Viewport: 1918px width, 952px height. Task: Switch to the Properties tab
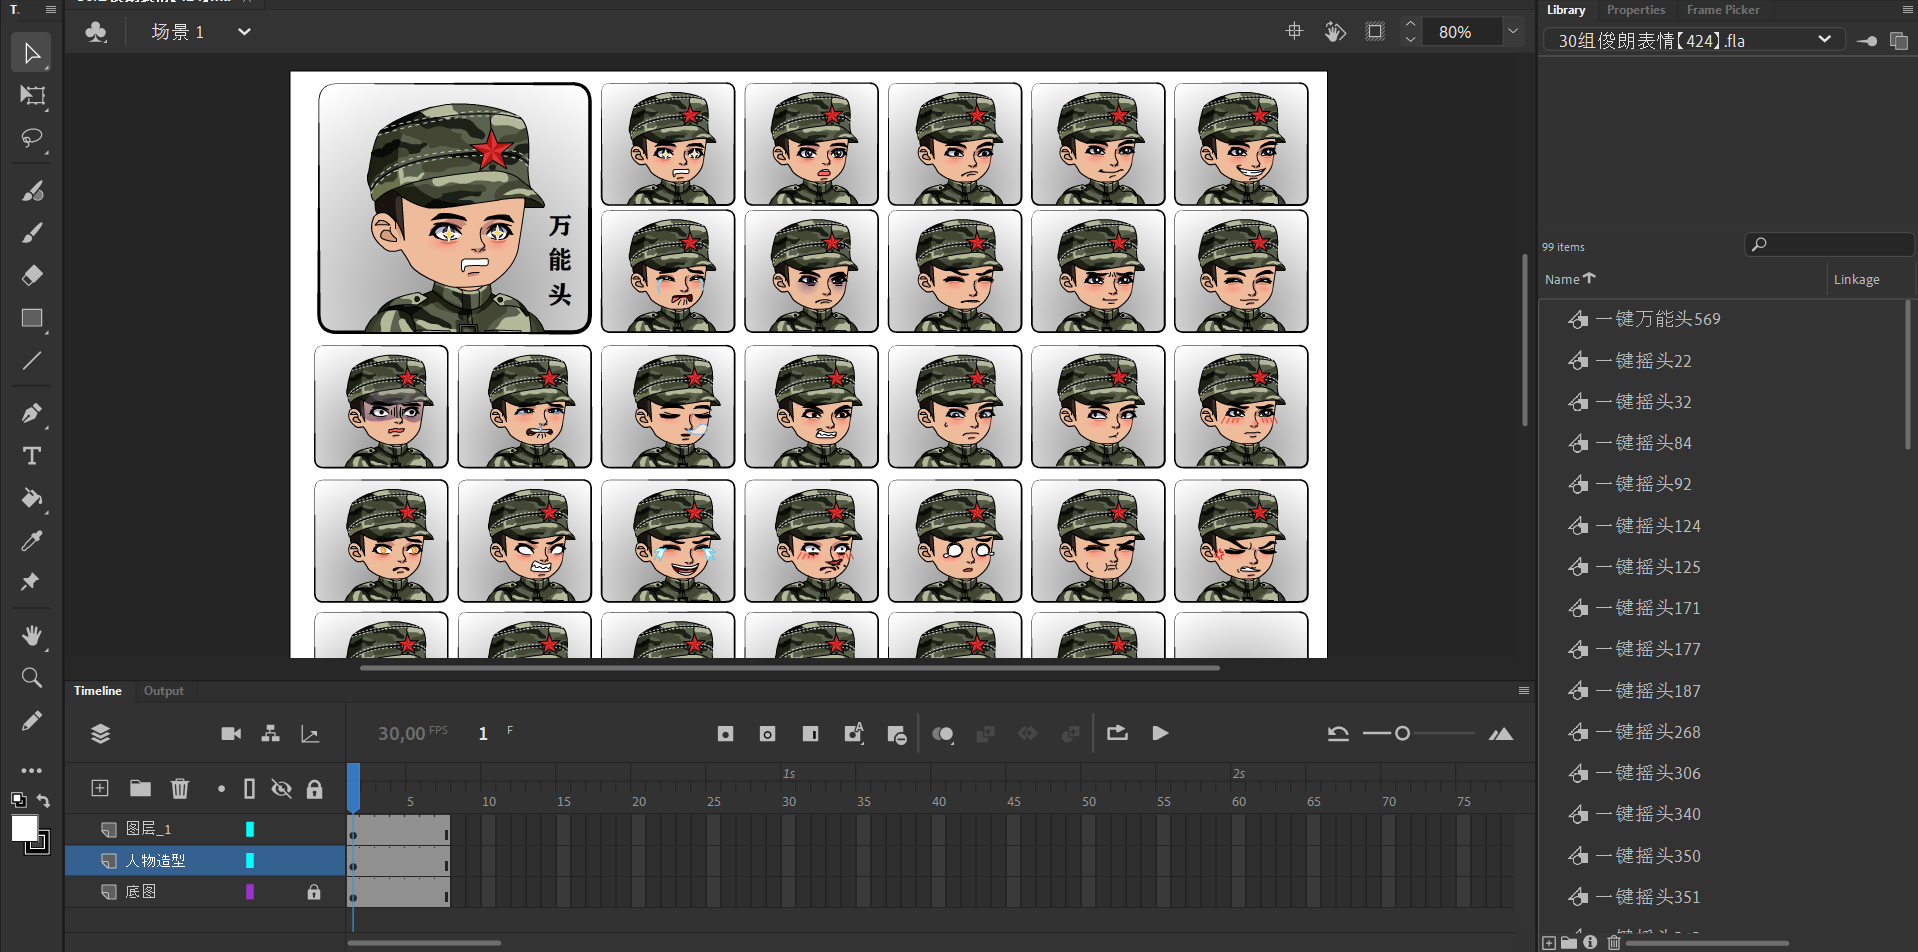click(x=1635, y=10)
